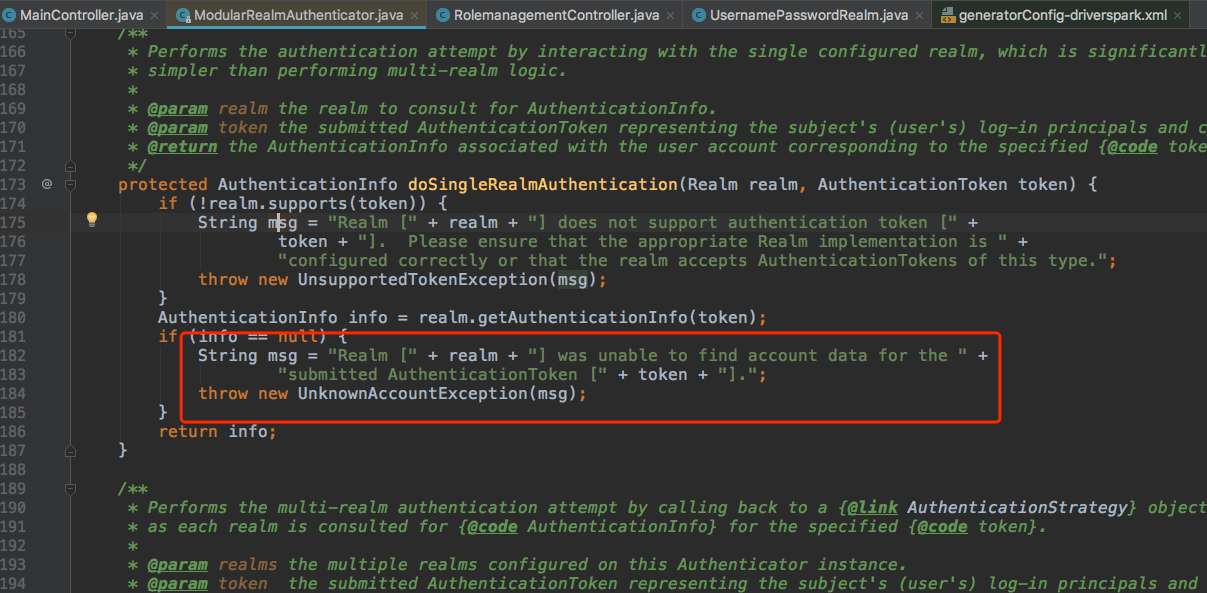Click the lightbulb intention icon beside line 175

click(91, 219)
